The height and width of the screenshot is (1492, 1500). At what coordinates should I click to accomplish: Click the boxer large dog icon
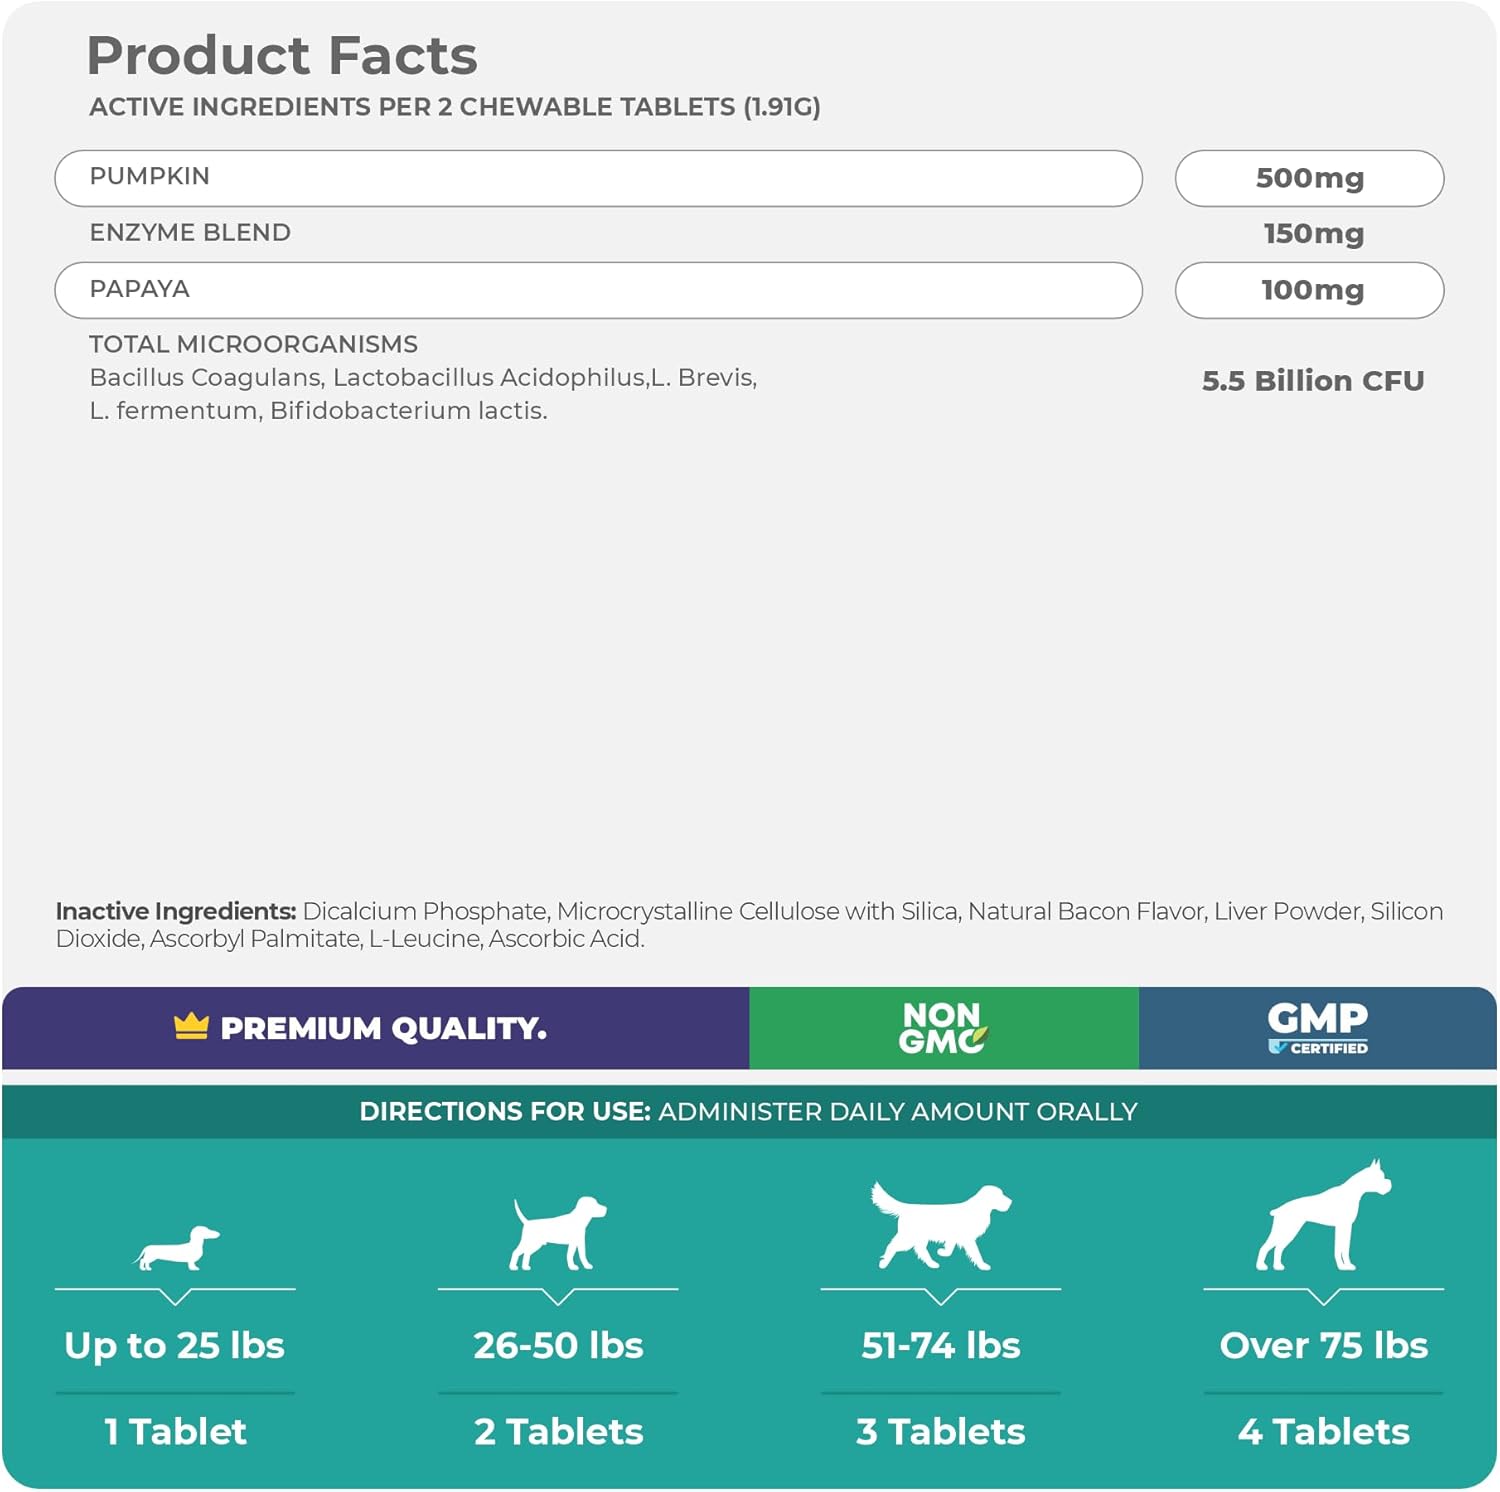tap(1323, 1217)
